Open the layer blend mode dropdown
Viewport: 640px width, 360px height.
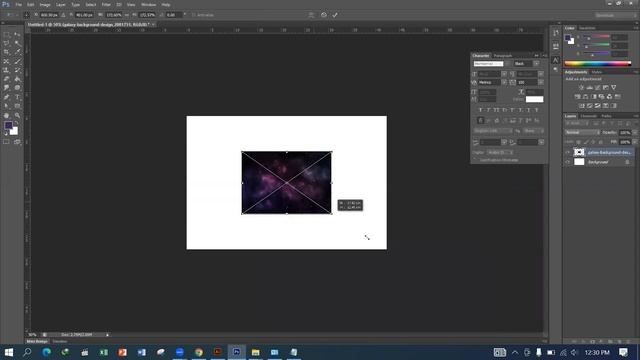click(582, 133)
